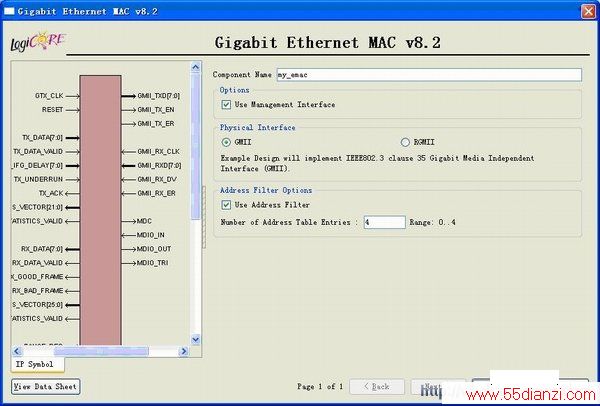The image size is (600, 406).
Task: Click the GMII_RX_CLK port label
Action: (158, 152)
